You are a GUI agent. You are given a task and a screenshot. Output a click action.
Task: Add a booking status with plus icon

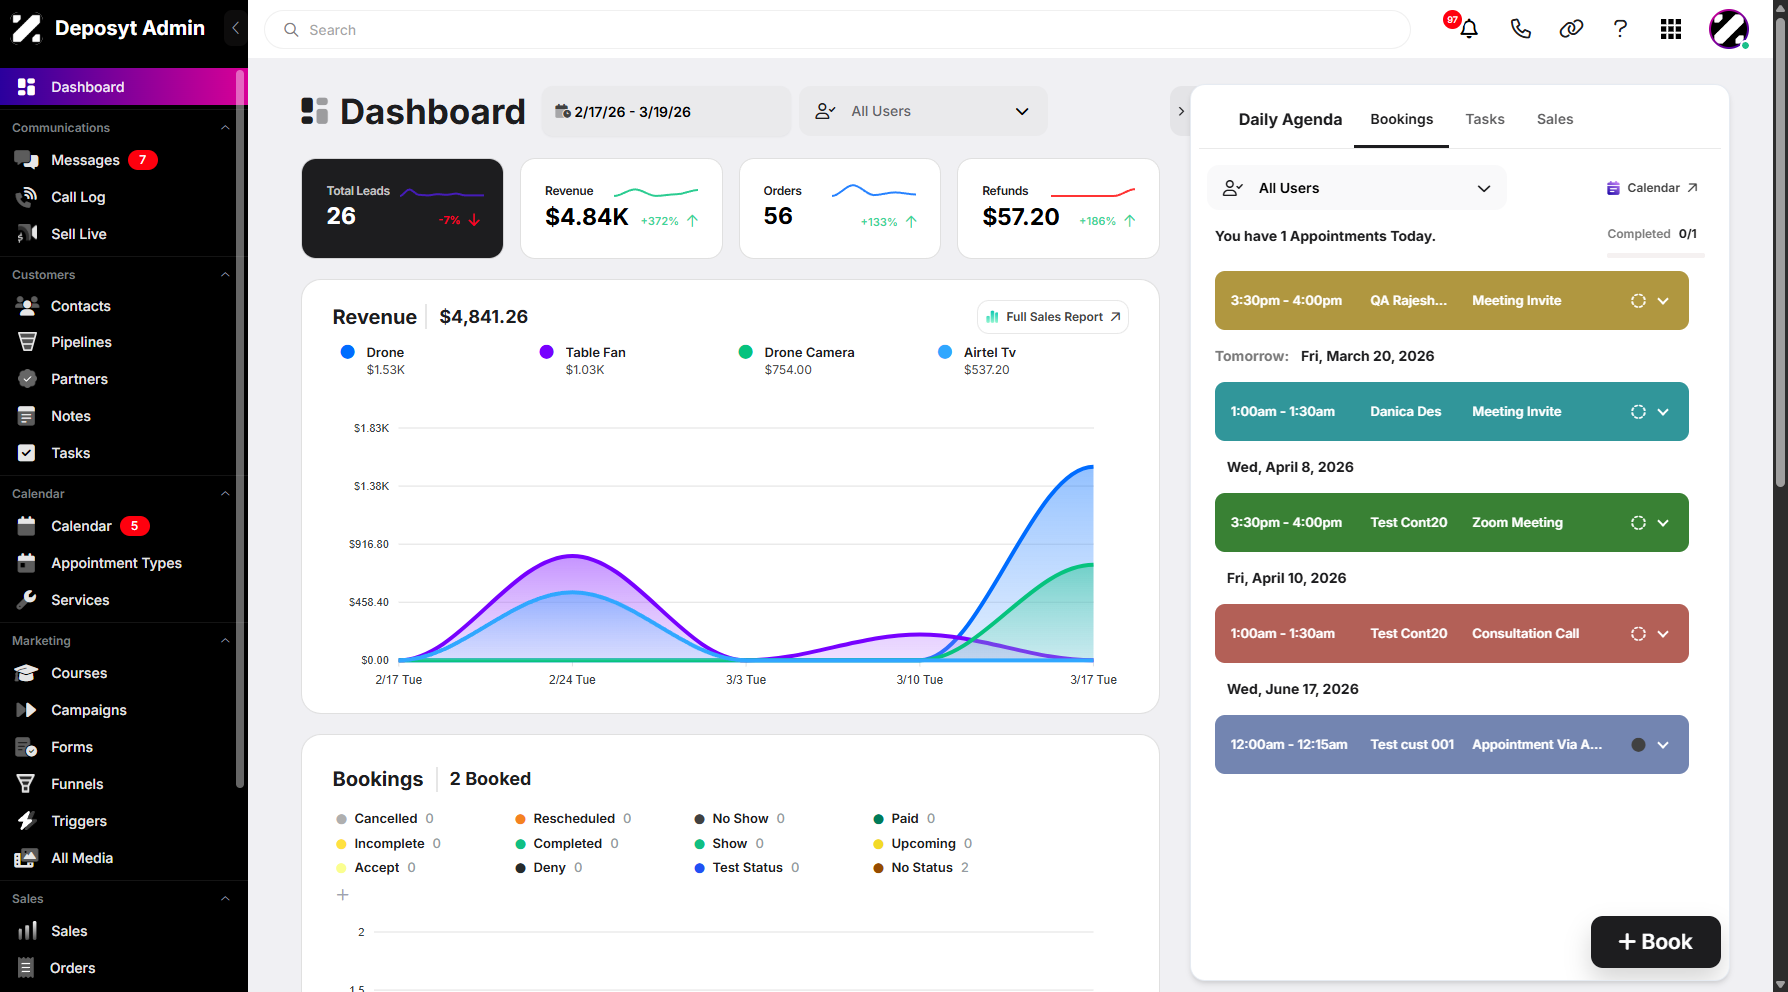point(343,895)
